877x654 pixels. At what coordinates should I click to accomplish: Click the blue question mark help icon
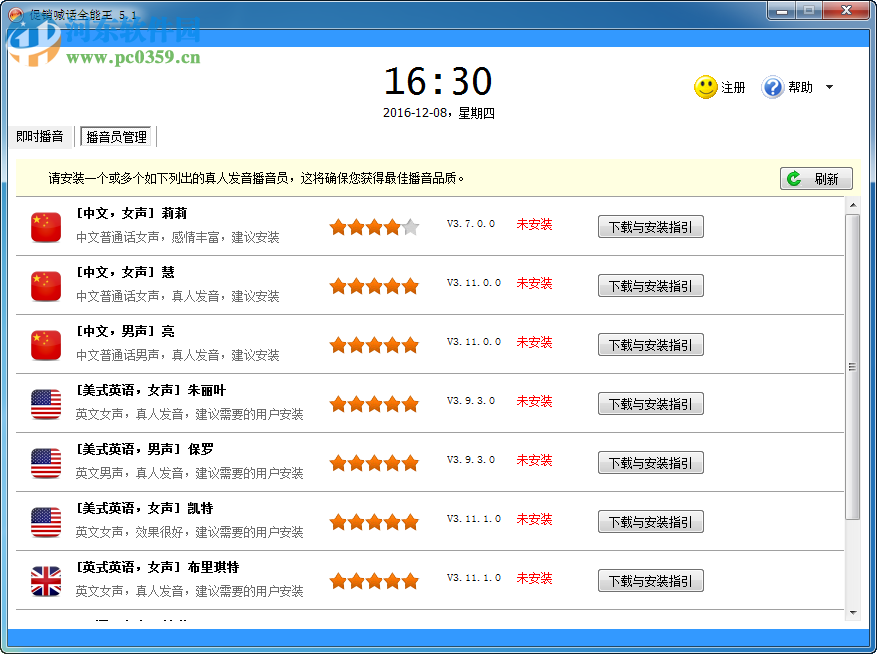point(772,87)
